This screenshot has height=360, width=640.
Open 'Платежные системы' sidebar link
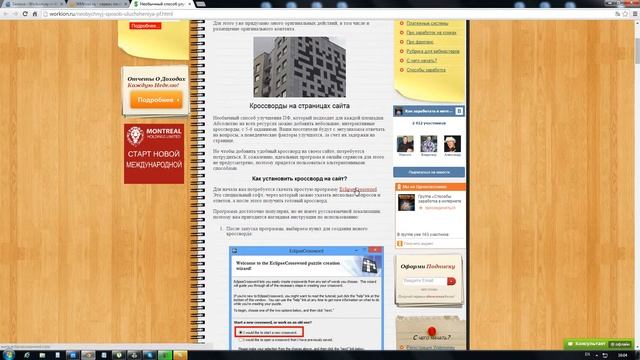tap(427, 23)
